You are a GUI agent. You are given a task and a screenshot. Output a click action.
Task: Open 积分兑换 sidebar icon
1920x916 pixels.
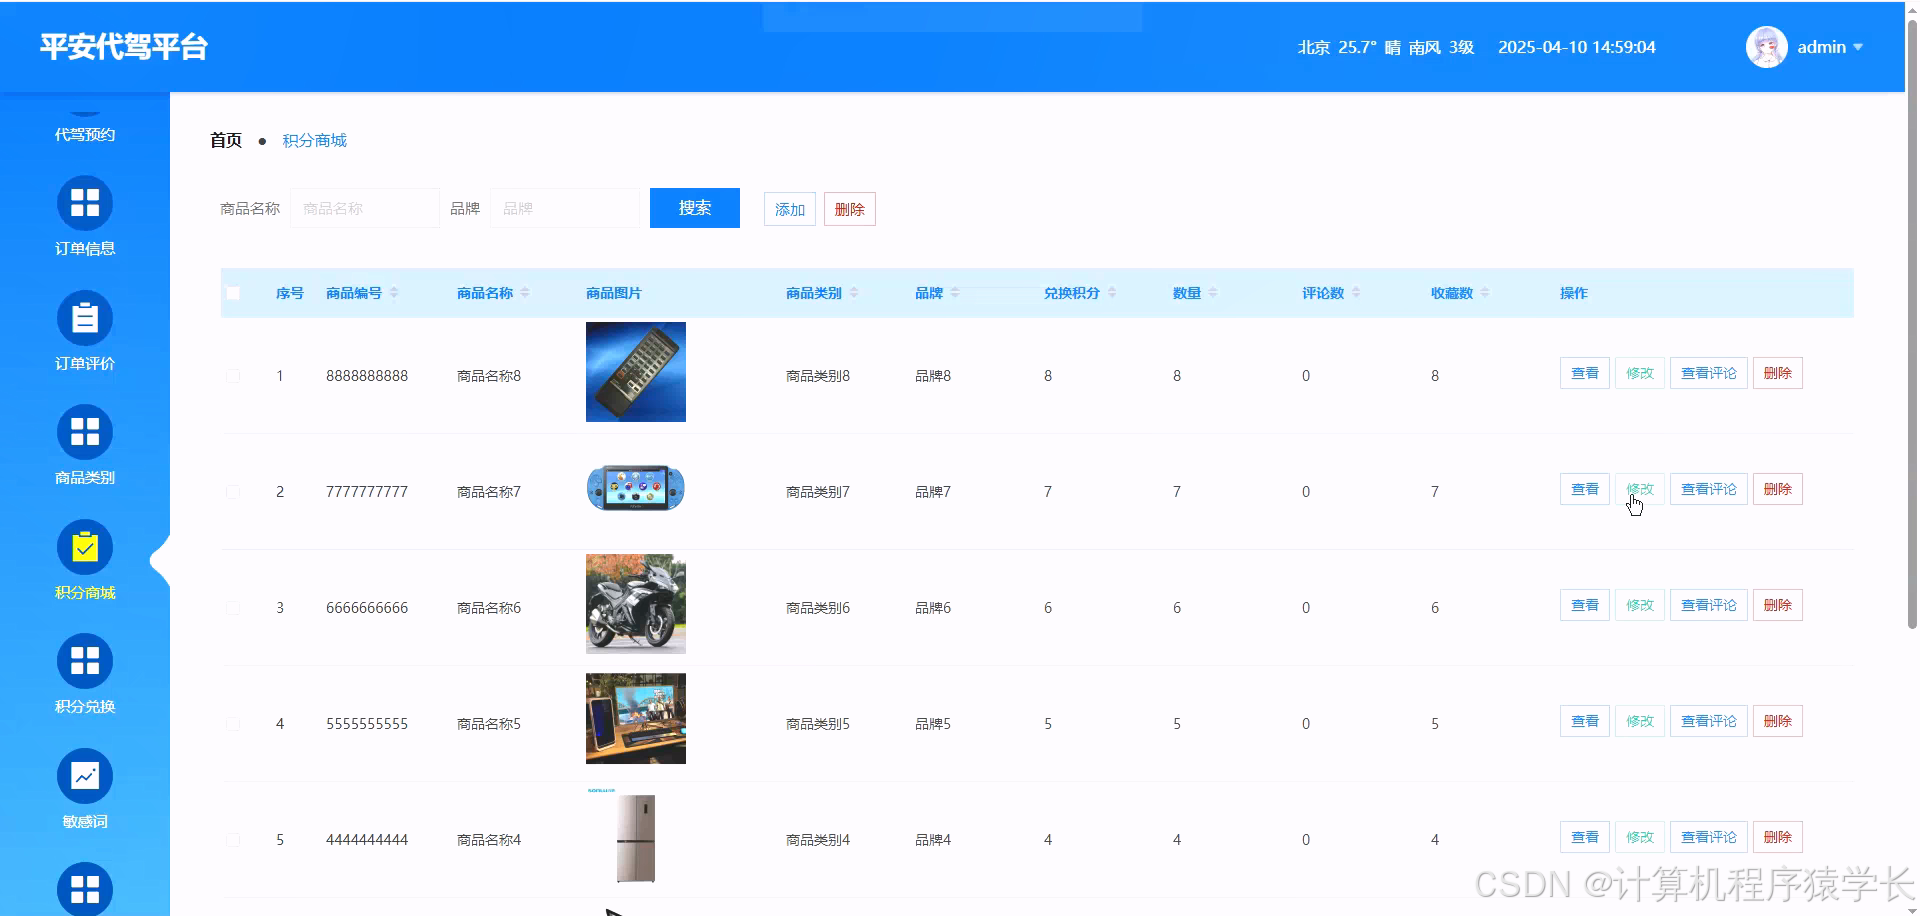(85, 661)
